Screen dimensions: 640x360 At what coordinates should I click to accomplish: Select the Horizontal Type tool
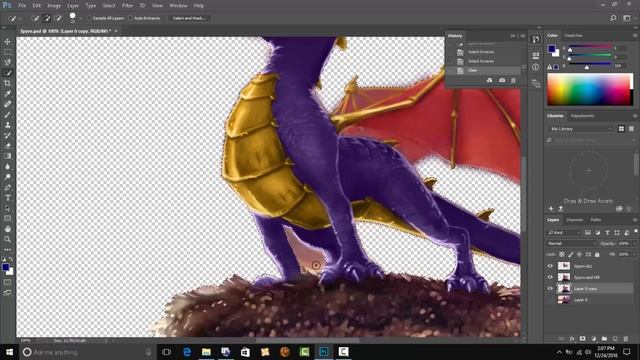coord(7,198)
